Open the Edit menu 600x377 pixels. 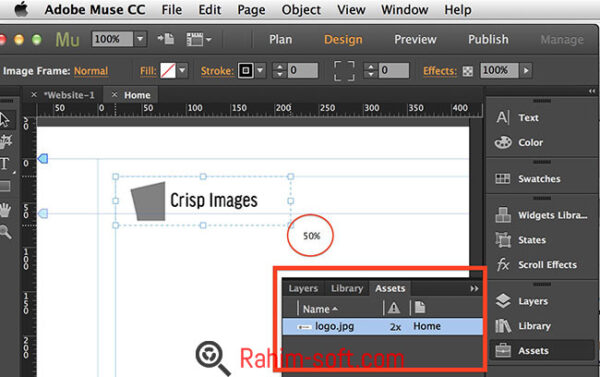coord(210,10)
